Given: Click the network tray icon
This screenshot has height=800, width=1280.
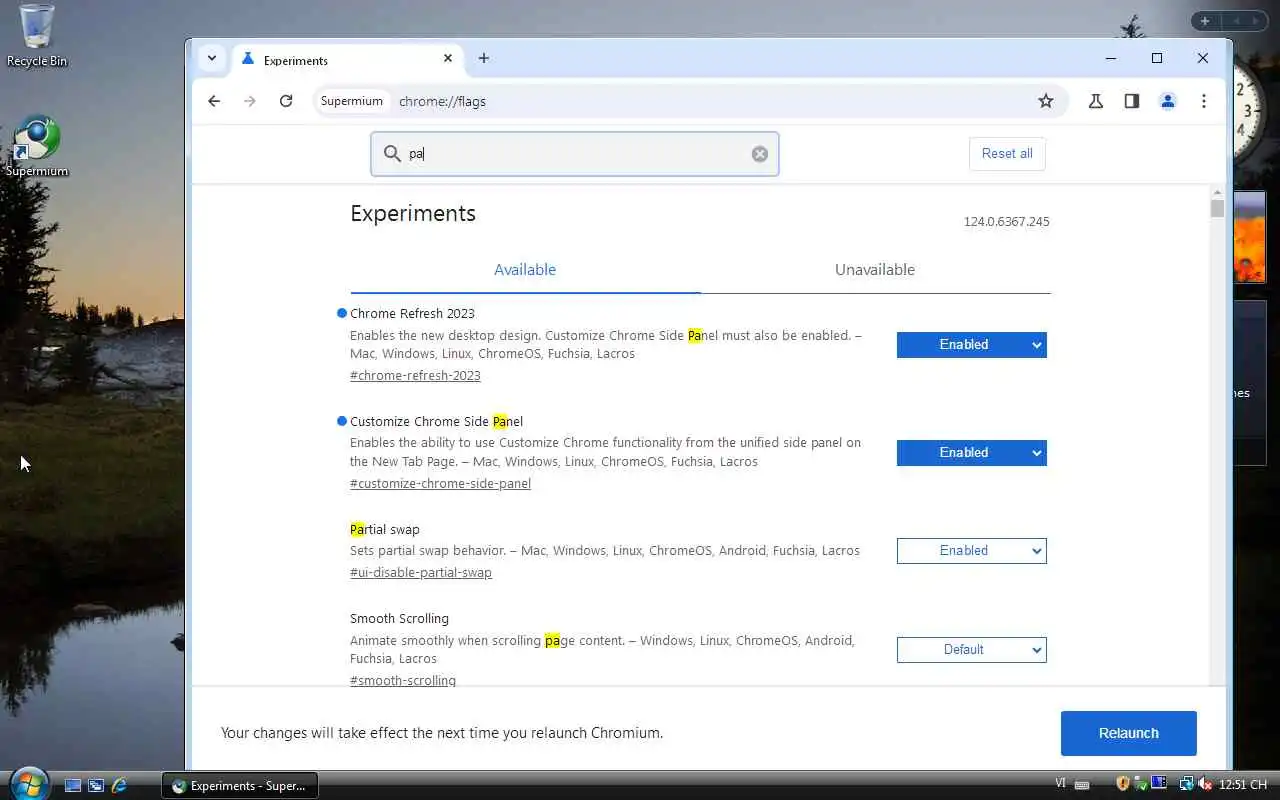Looking at the screenshot, I should [1186, 785].
